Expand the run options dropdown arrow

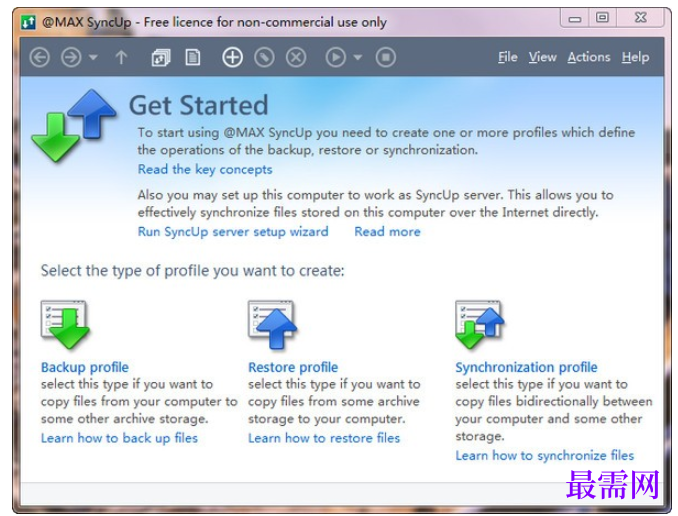coord(358,58)
